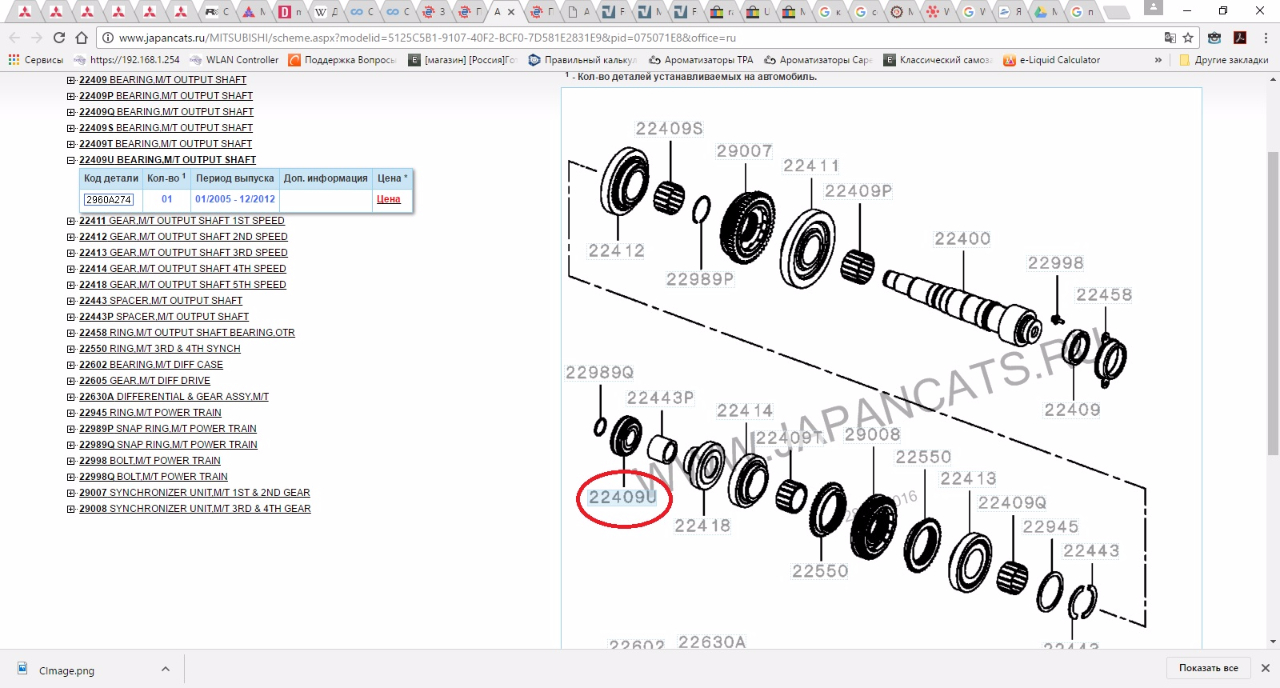
Task: Click Показать все to show all downloads
Action: pyautogui.click(x=1208, y=668)
